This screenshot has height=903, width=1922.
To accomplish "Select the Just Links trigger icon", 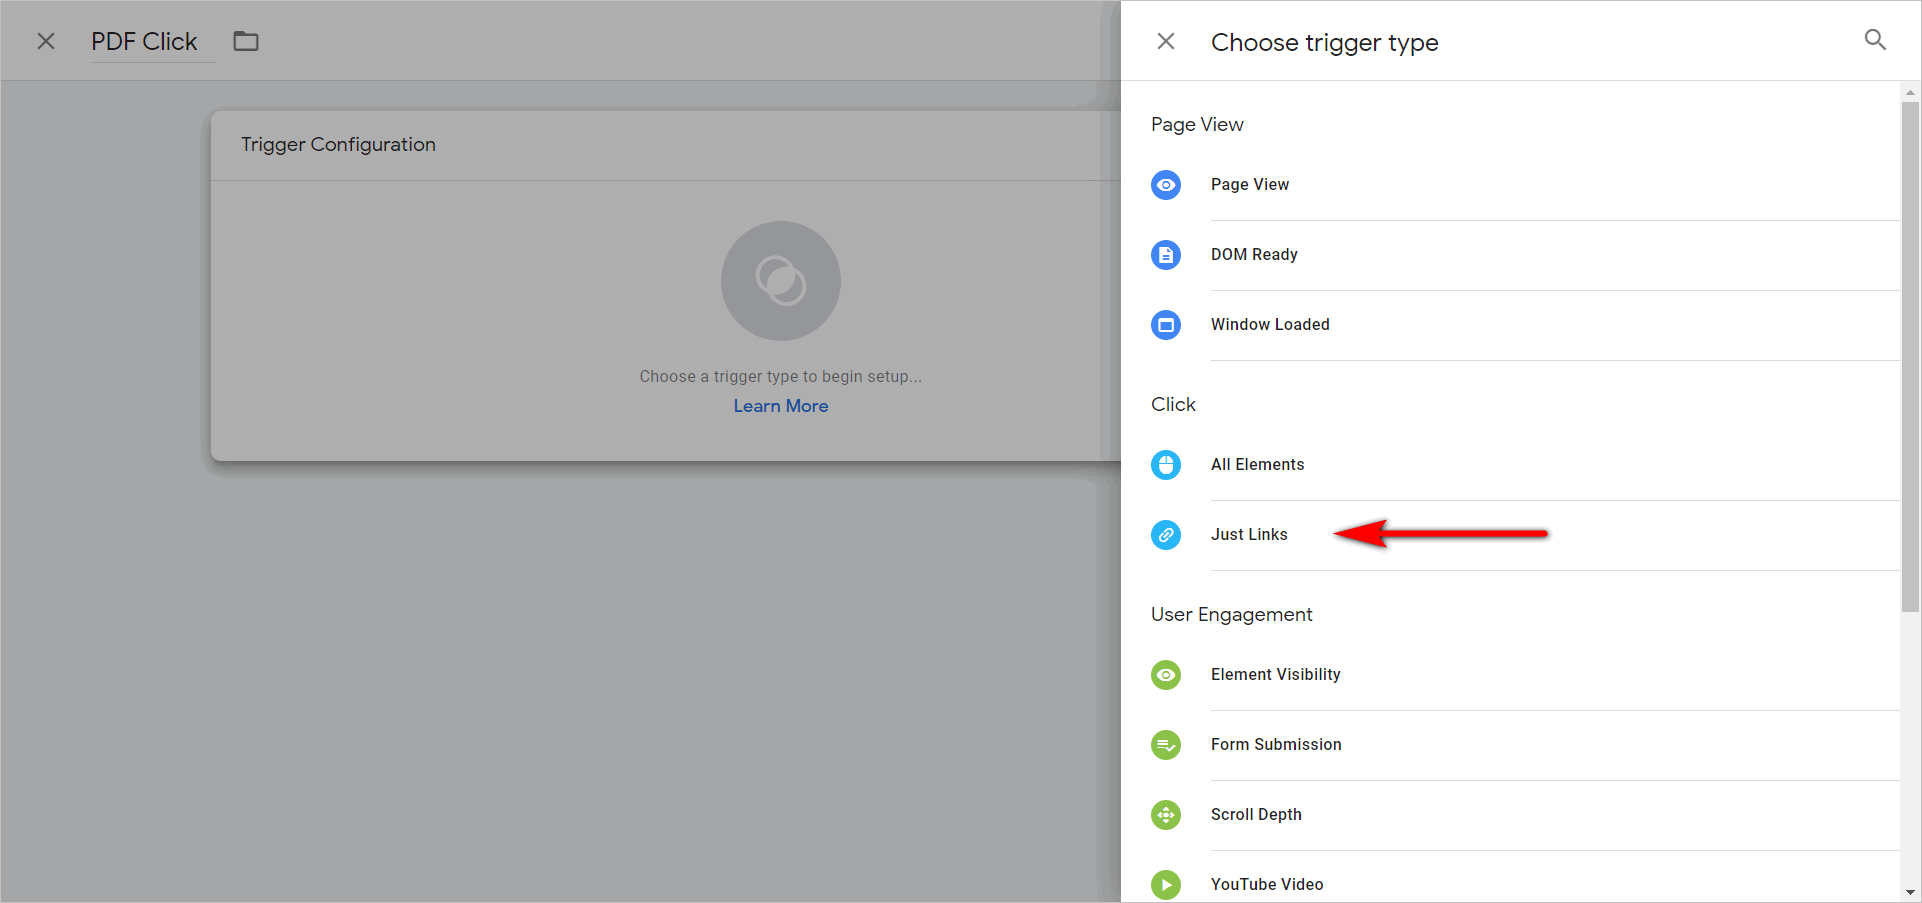I will (x=1166, y=534).
